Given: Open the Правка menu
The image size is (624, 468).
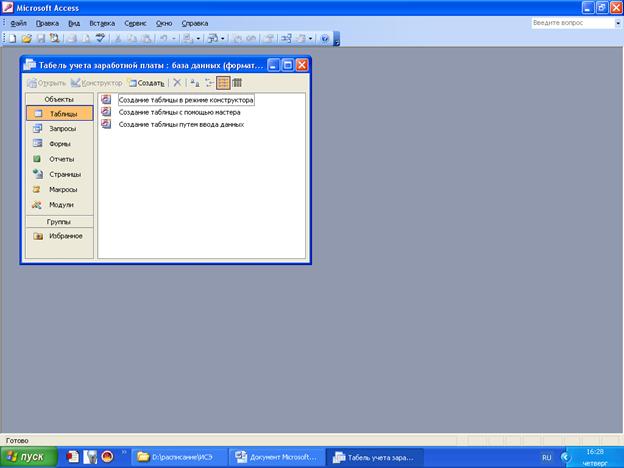Looking at the screenshot, I should (47, 23).
